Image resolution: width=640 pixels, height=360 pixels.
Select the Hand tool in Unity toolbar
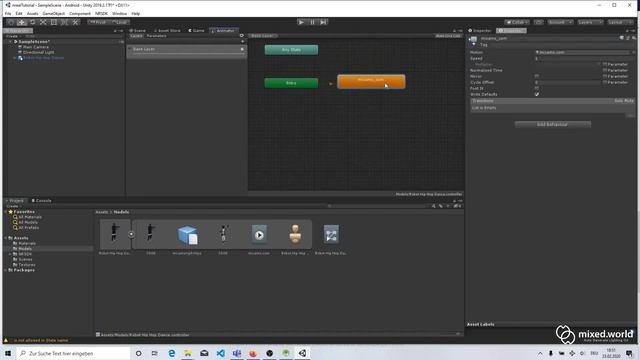point(11,22)
